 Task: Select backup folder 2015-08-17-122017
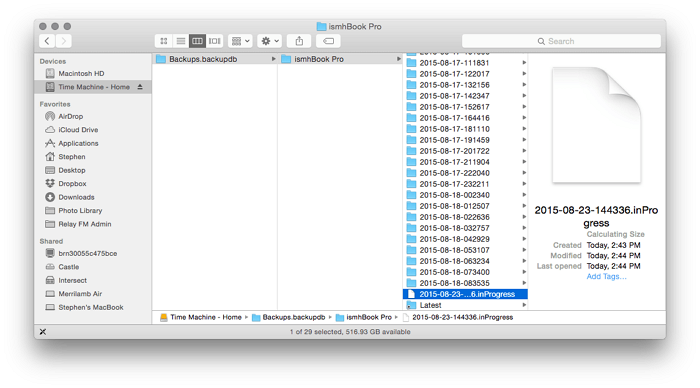[465, 74]
